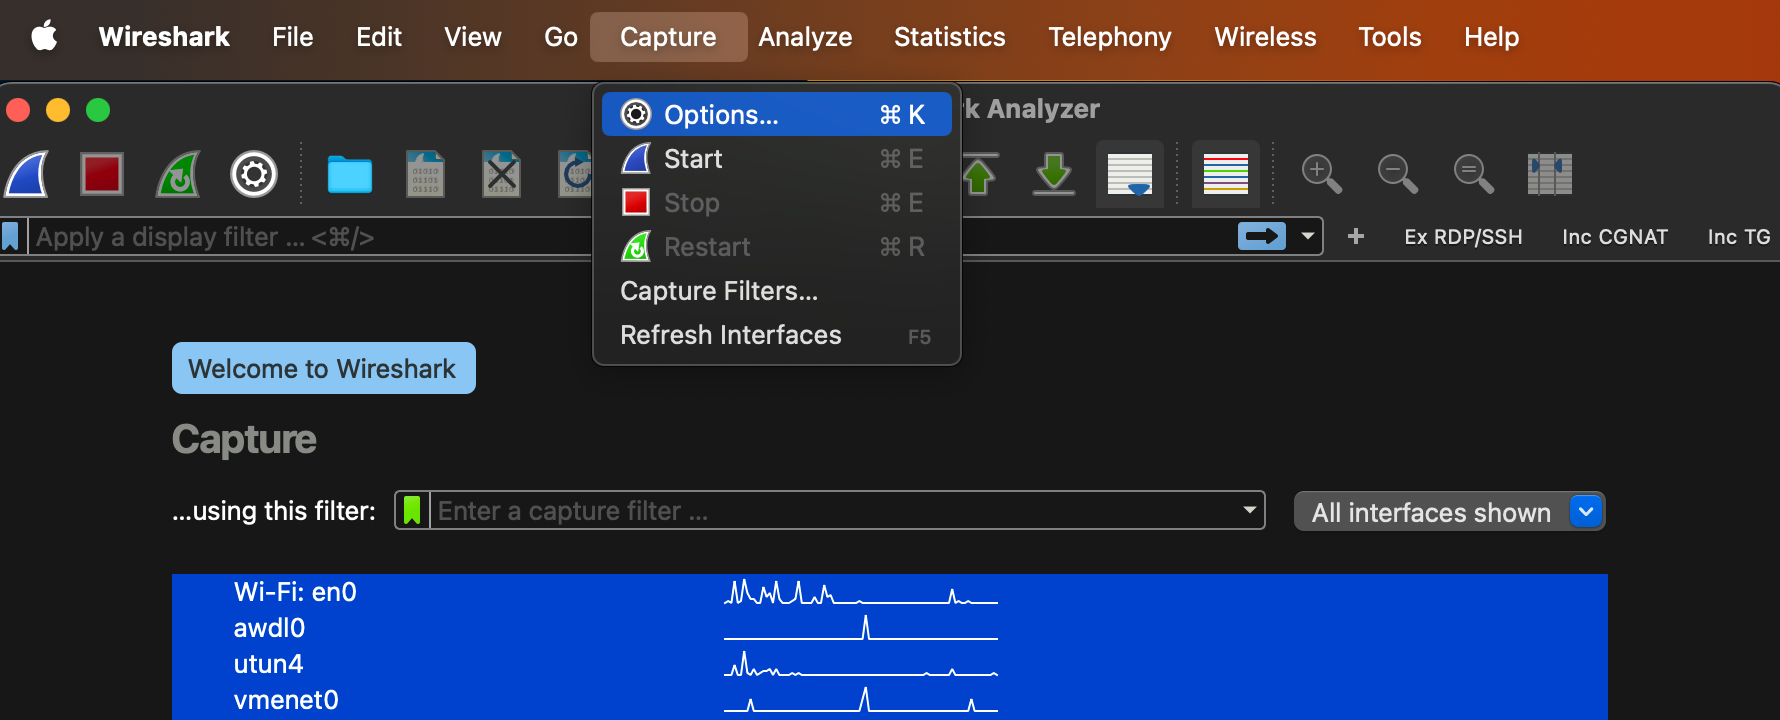Open the Go menu
Image resolution: width=1780 pixels, height=720 pixels.
tap(561, 37)
